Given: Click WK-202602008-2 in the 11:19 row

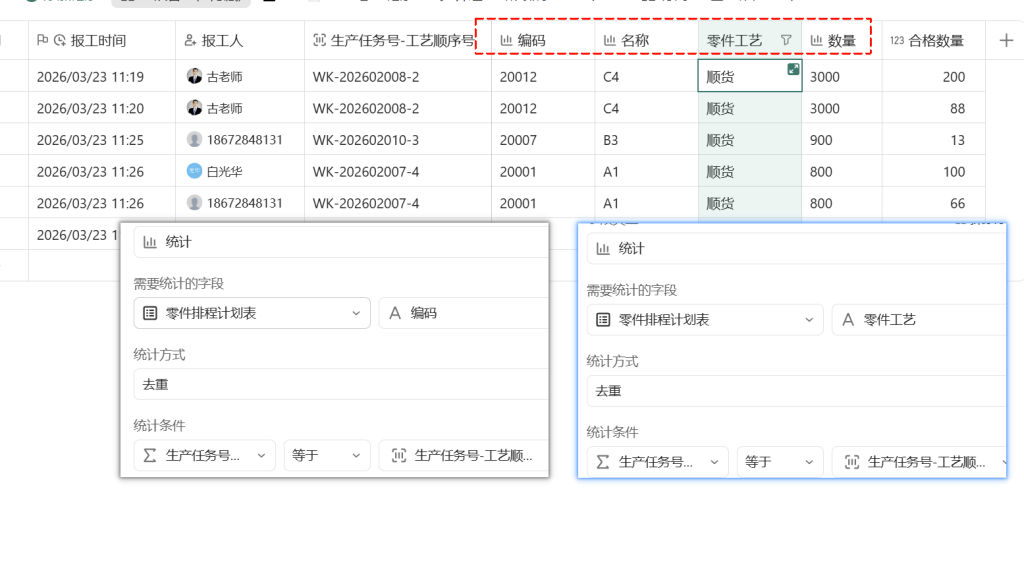Looking at the screenshot, I should click(398, 76).
